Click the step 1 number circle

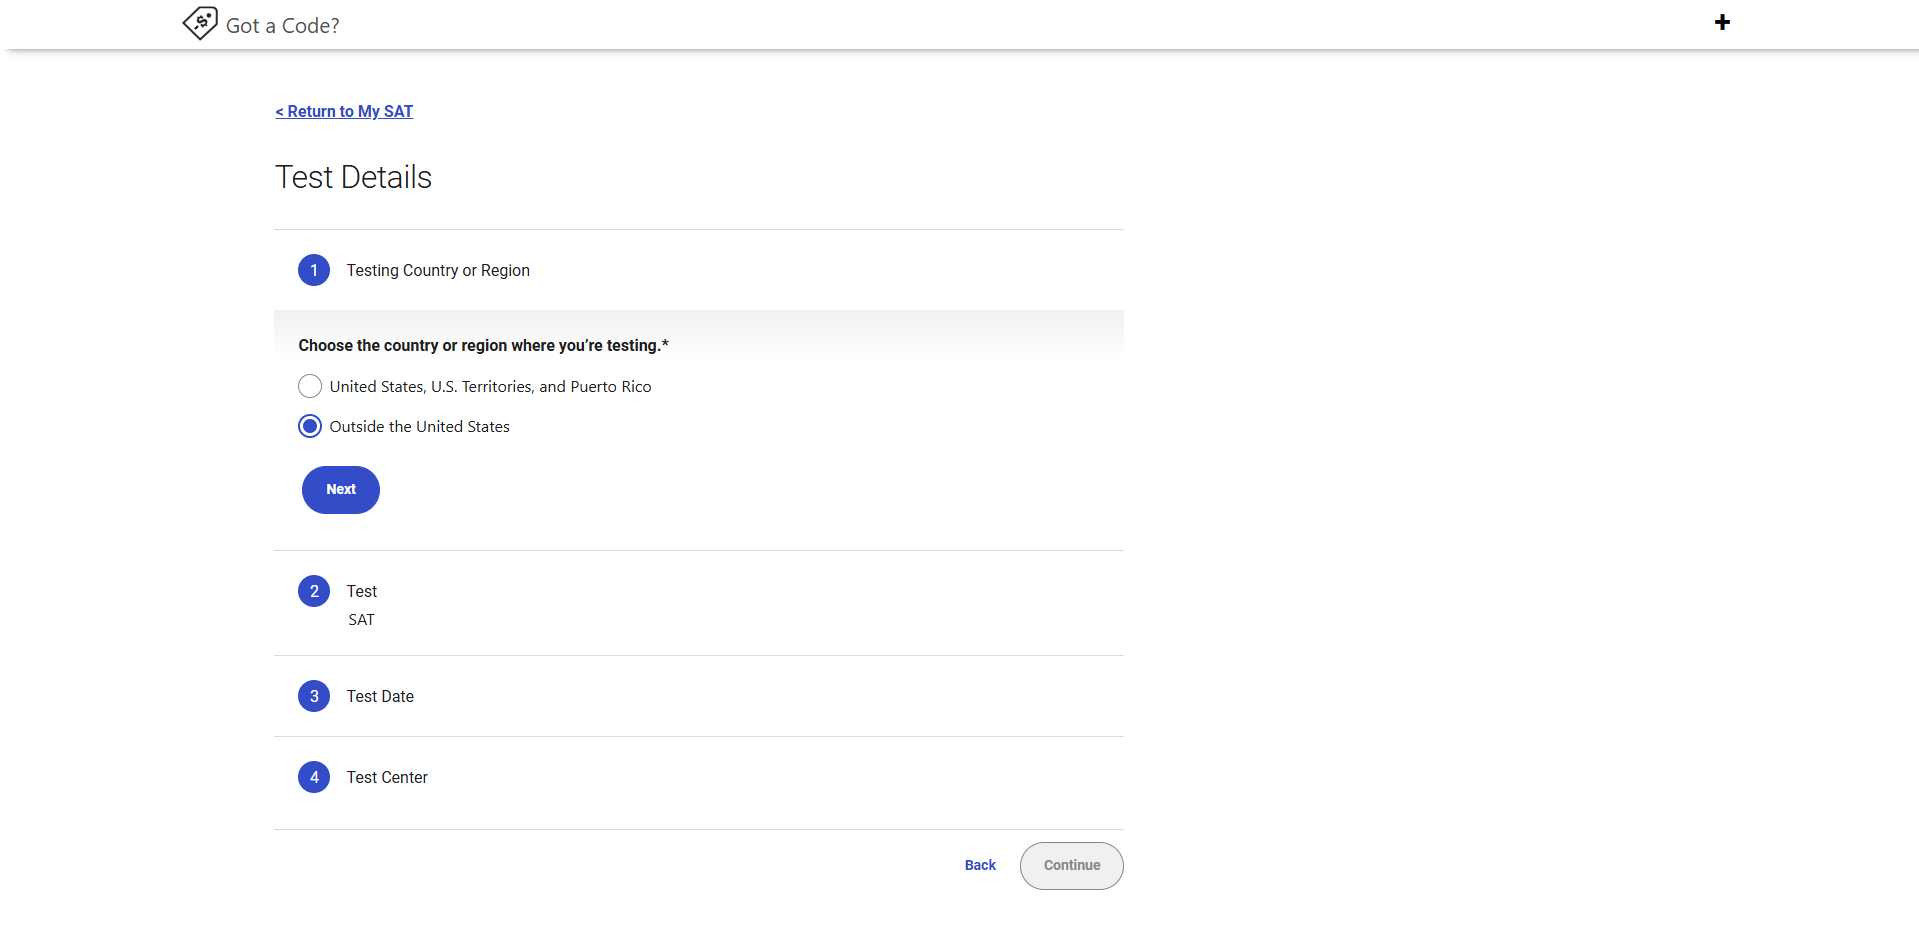314,270
